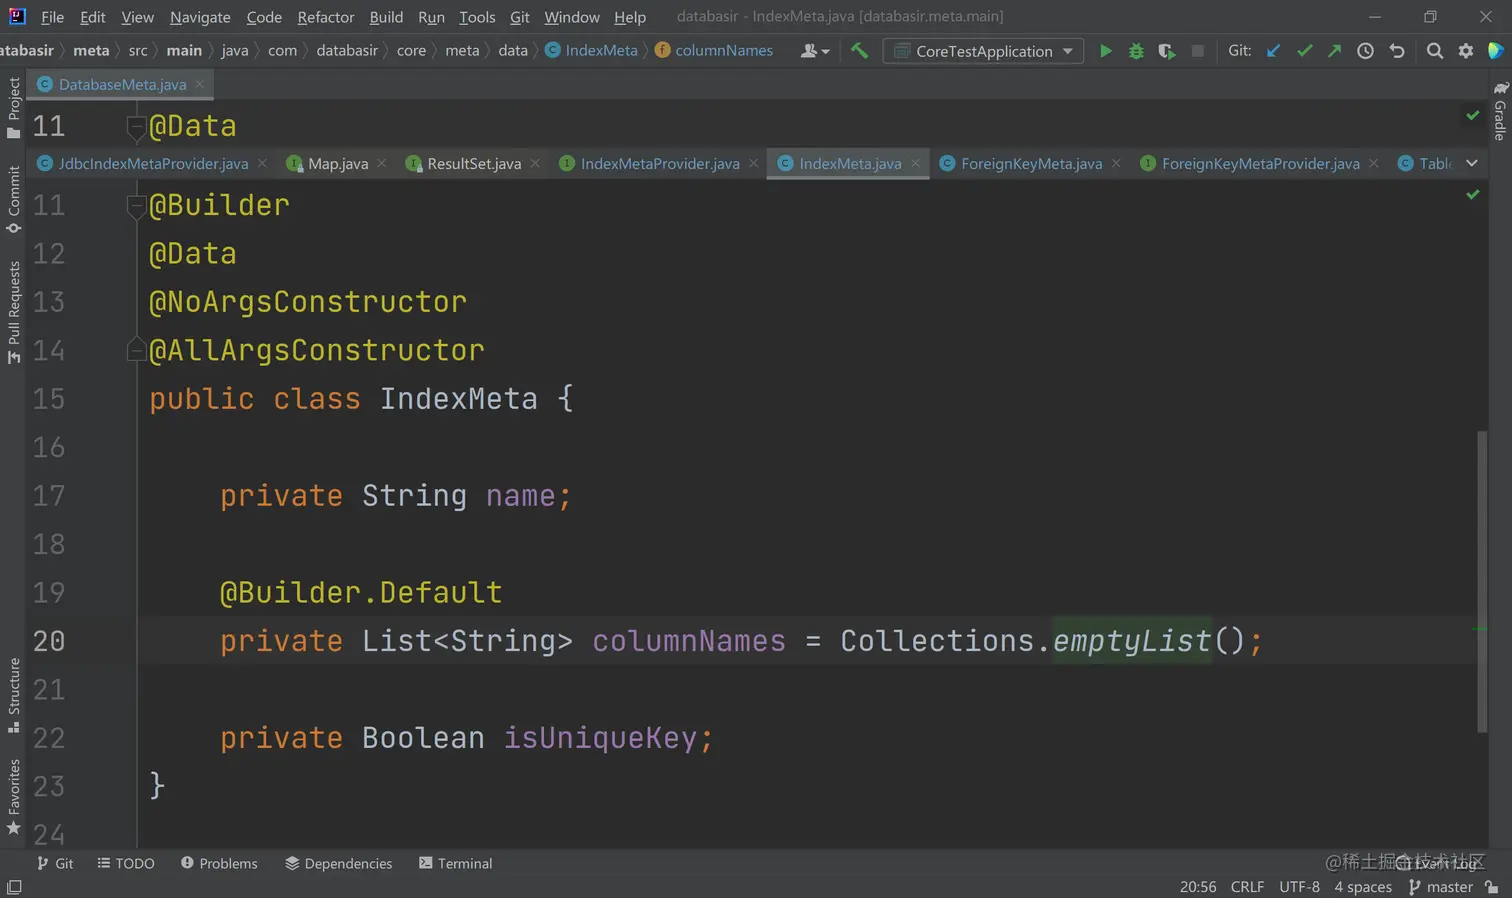Image resolution: width=1512 pixels, height=898 pixels.
Task: Open CoreTestApplication run configuration dropdown
Action: click(983, 51)
